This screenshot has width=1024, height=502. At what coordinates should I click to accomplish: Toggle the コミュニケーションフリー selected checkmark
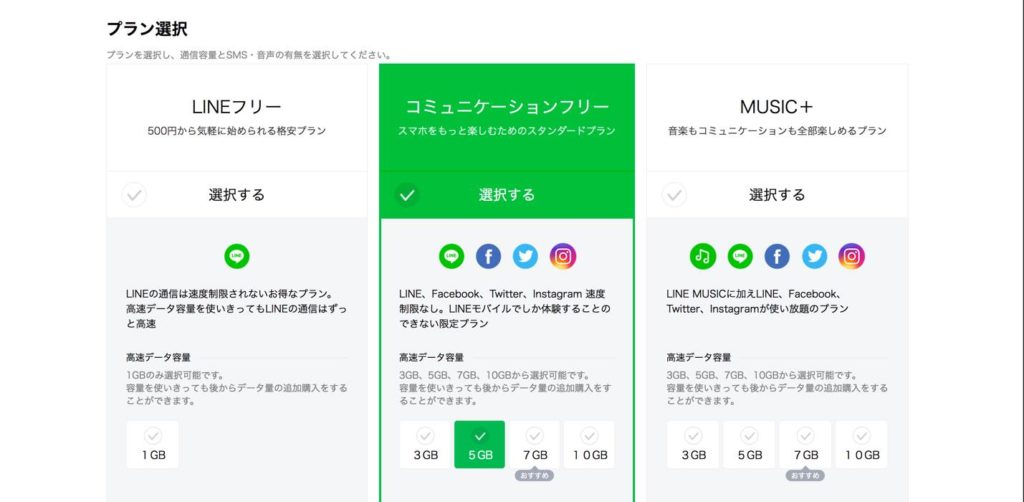(x=407, y=195)
